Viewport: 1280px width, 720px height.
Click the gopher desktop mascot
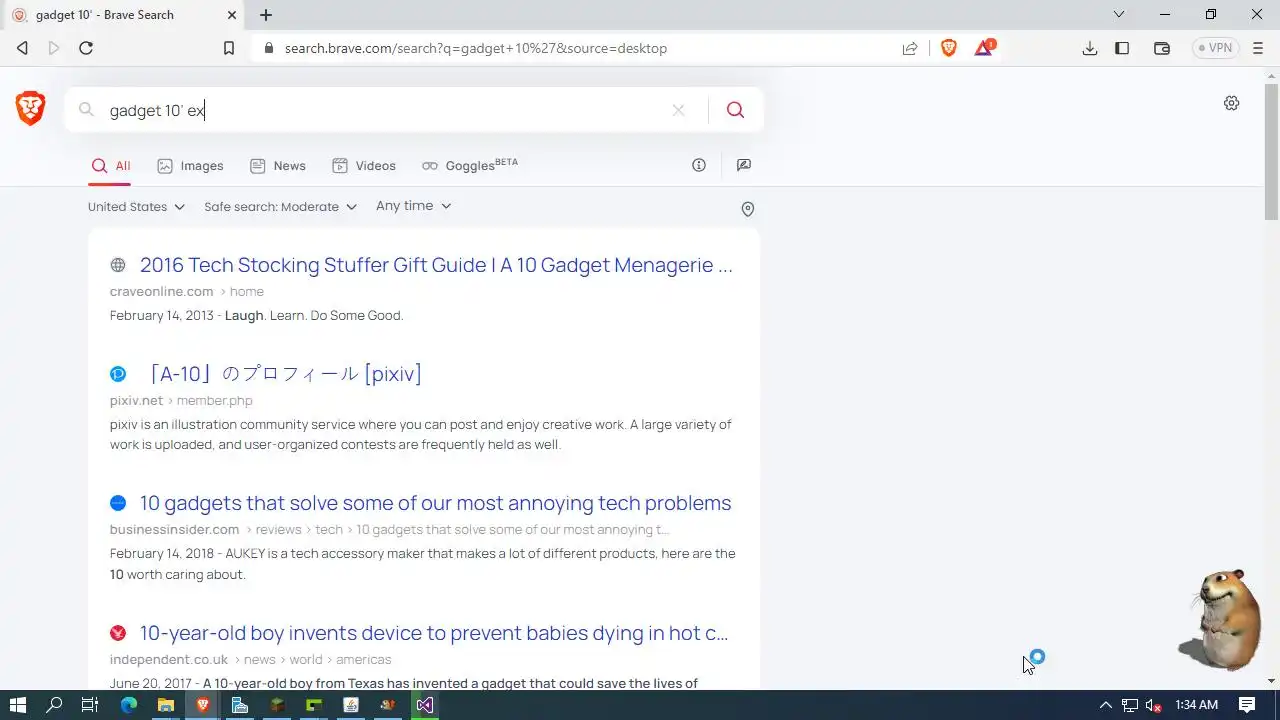point(1219,620)
